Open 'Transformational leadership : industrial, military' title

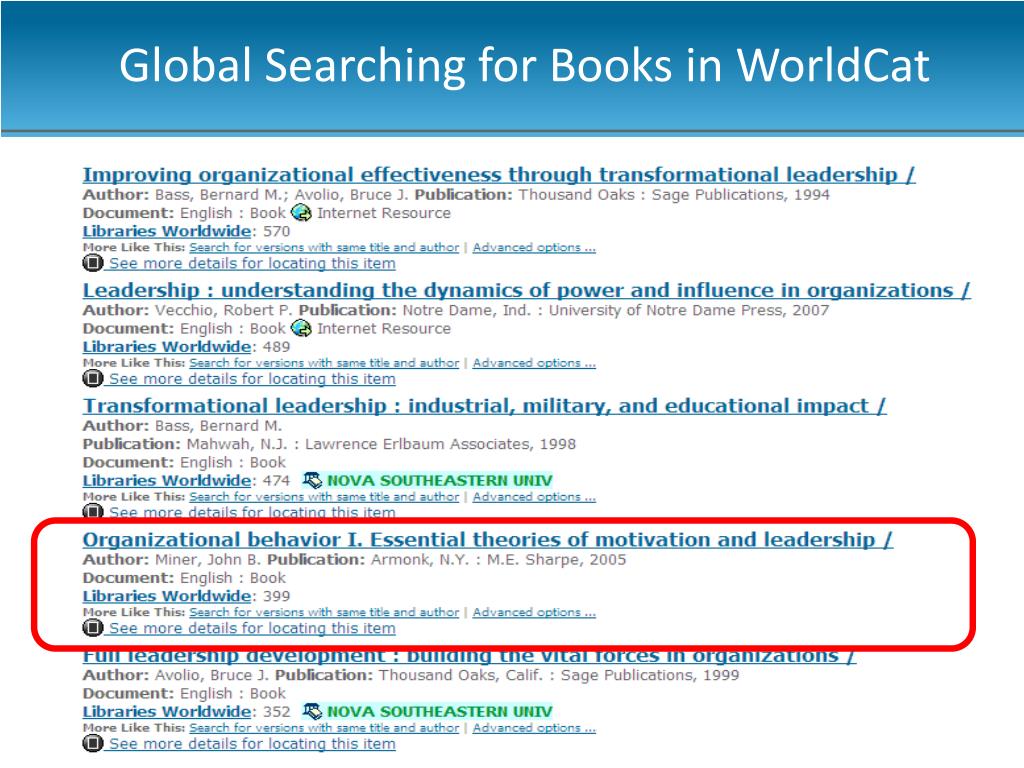(485, 406)
